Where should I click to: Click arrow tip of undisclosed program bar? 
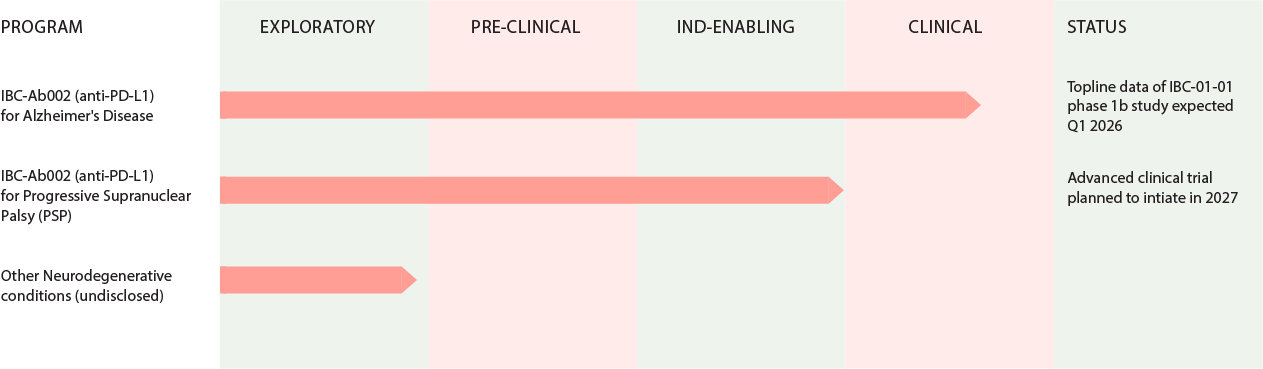click(408, 280)
